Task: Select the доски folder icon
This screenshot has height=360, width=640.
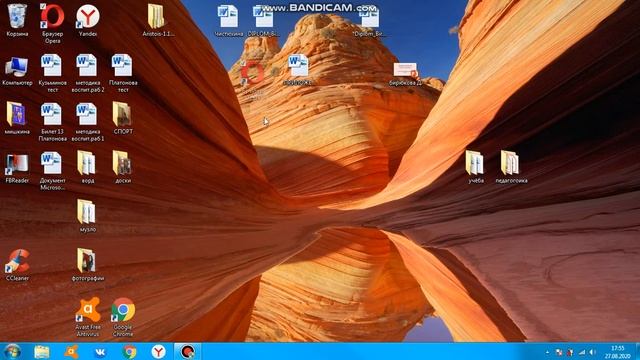Action: click(122, 167)
